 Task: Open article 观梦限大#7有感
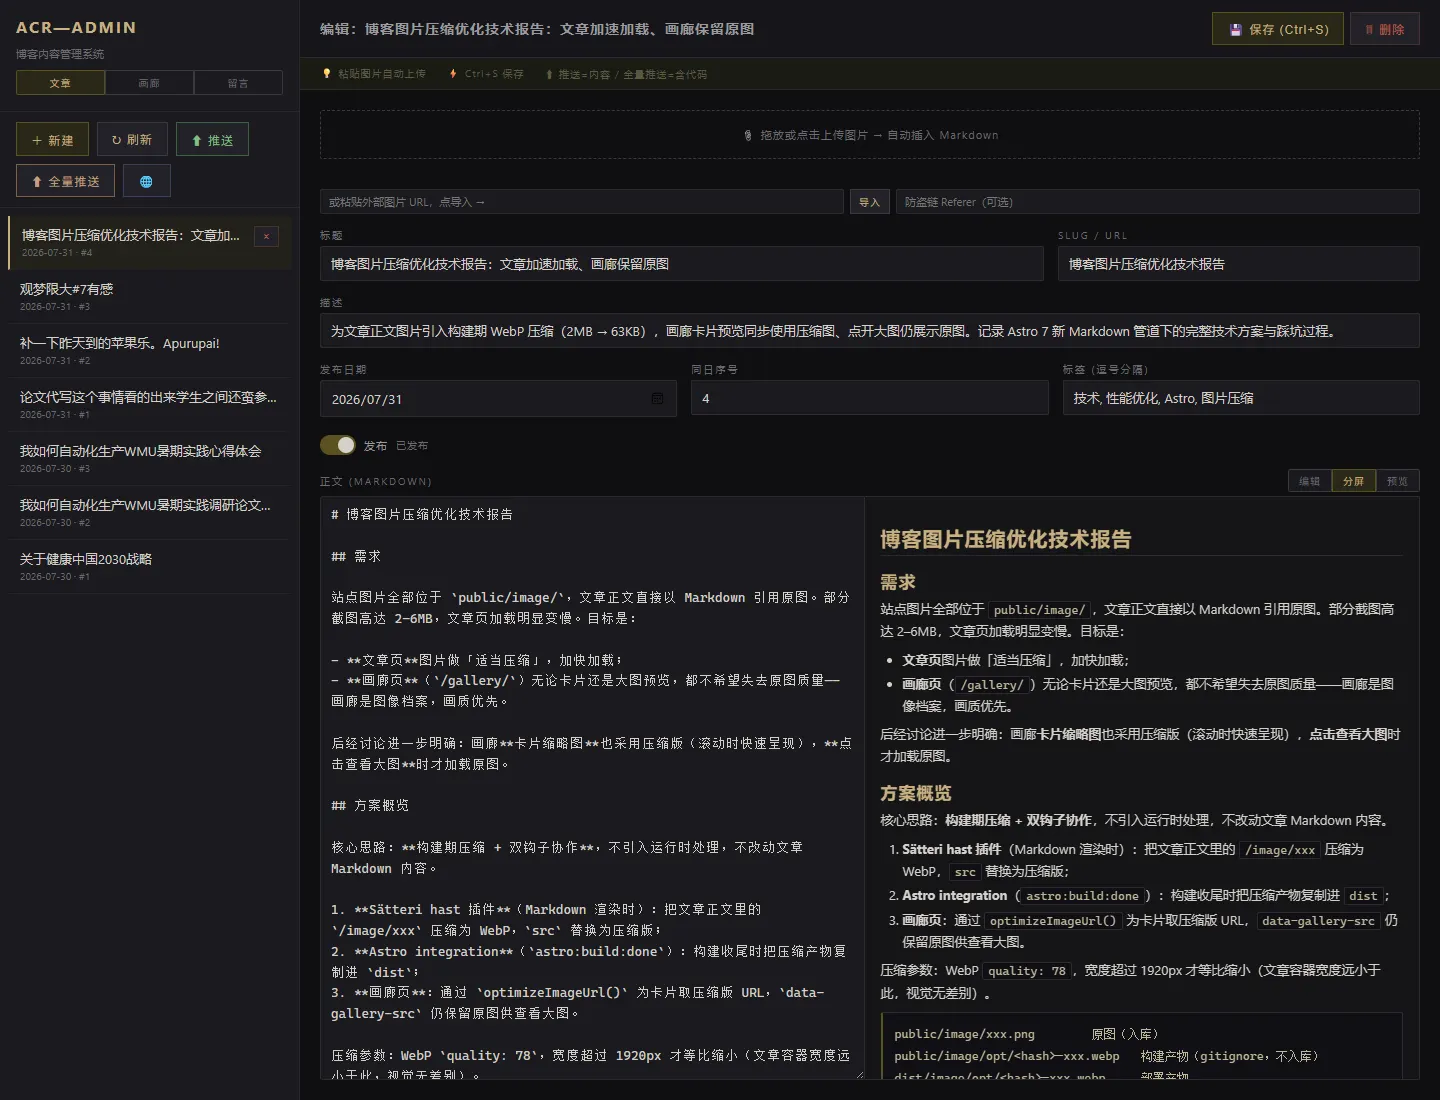pyautogui.click(x=150, y=297)
